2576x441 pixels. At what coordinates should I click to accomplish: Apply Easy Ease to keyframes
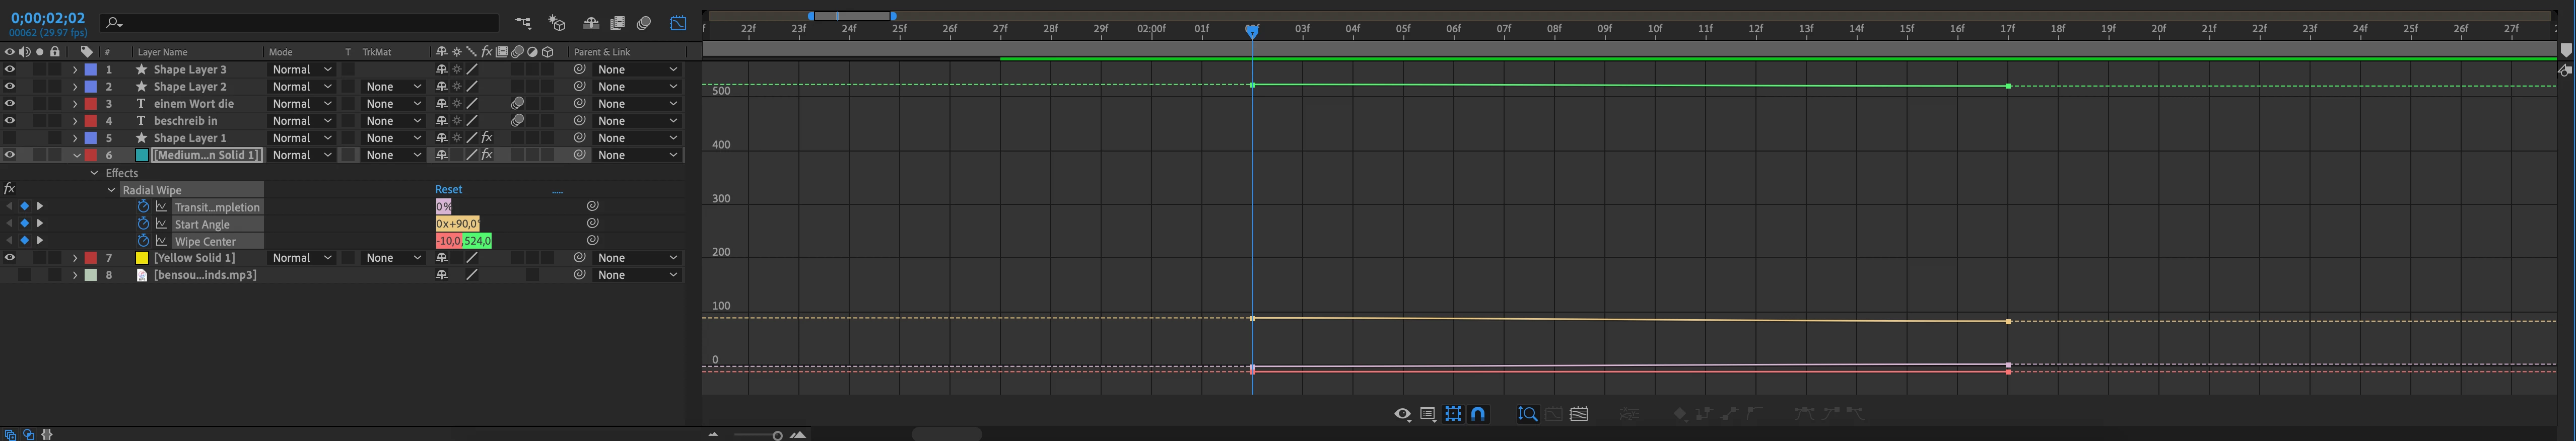click(x=1804, y=413)
